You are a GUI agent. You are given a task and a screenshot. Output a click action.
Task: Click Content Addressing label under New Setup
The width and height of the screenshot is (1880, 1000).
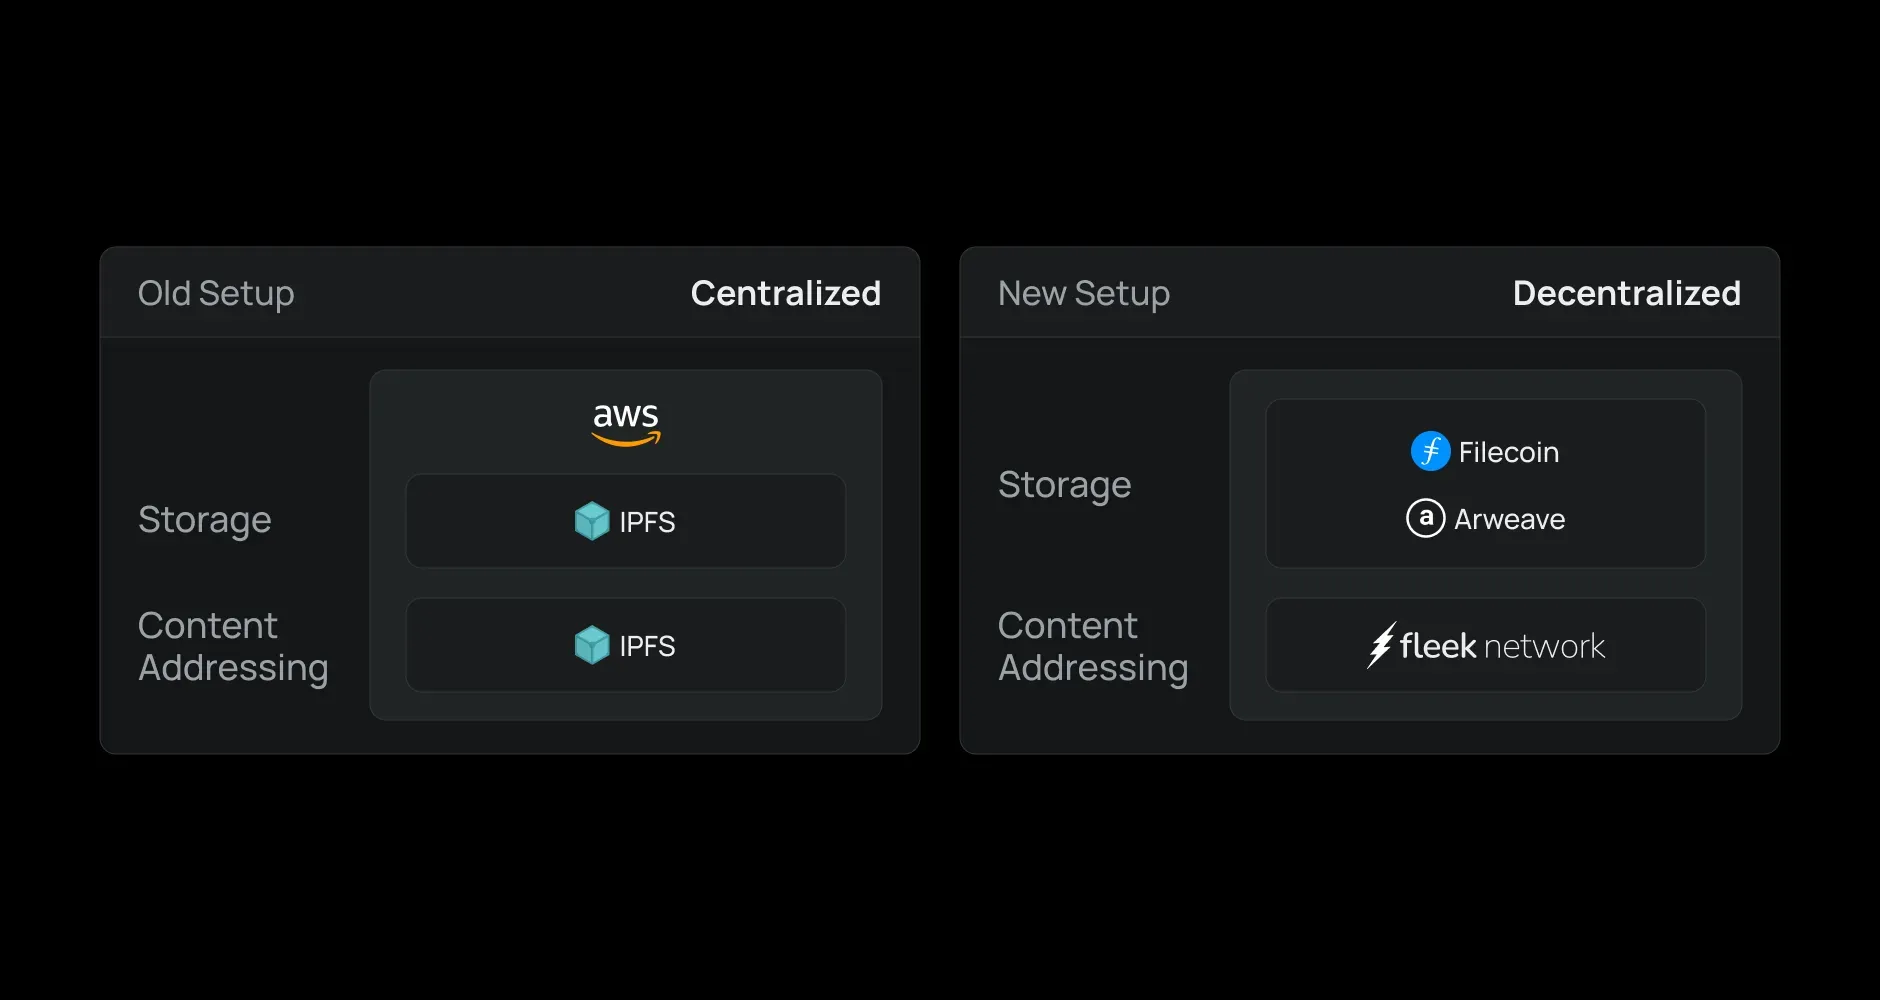(x=1093, y=646)
